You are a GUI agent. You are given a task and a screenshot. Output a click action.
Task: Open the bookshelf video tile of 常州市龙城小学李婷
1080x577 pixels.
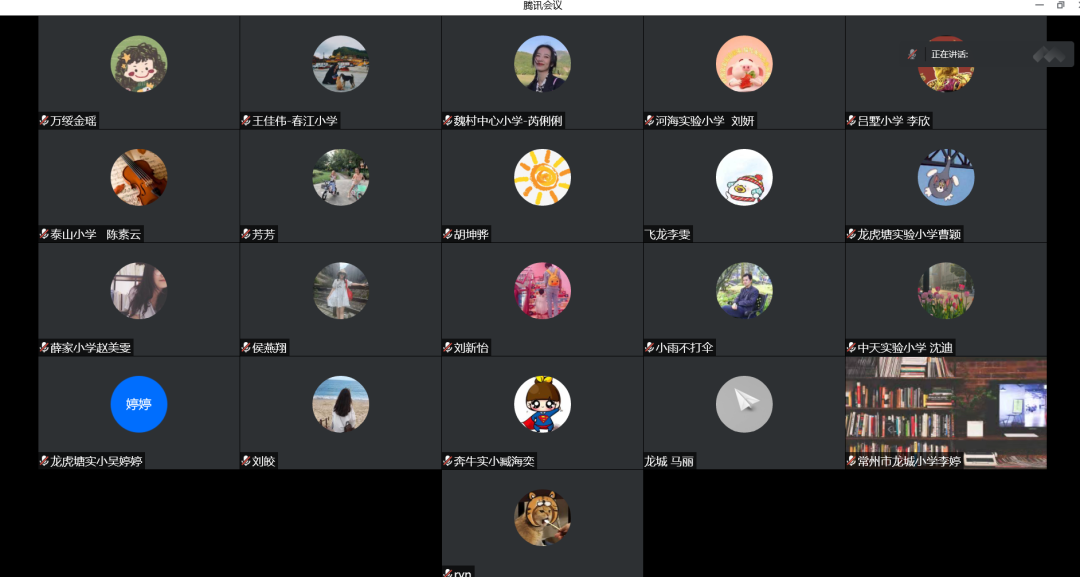pyautogui.click(x=946, y=412)
